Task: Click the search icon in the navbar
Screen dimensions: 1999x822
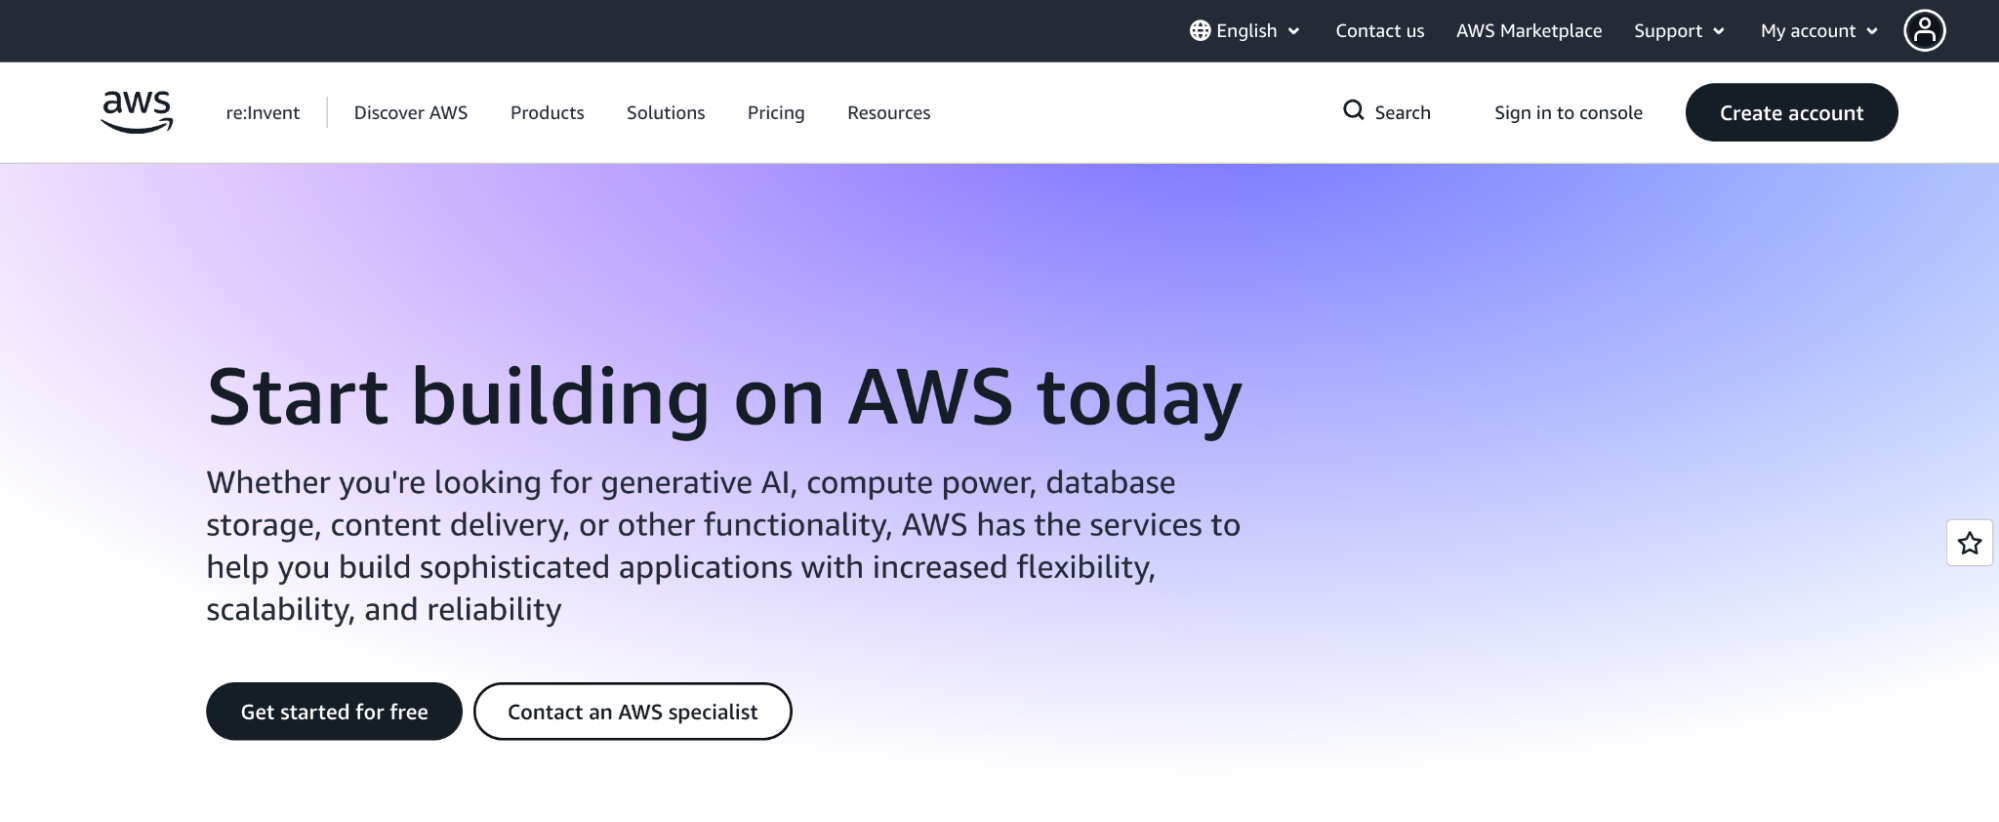Action: (x=1353, y=112)
